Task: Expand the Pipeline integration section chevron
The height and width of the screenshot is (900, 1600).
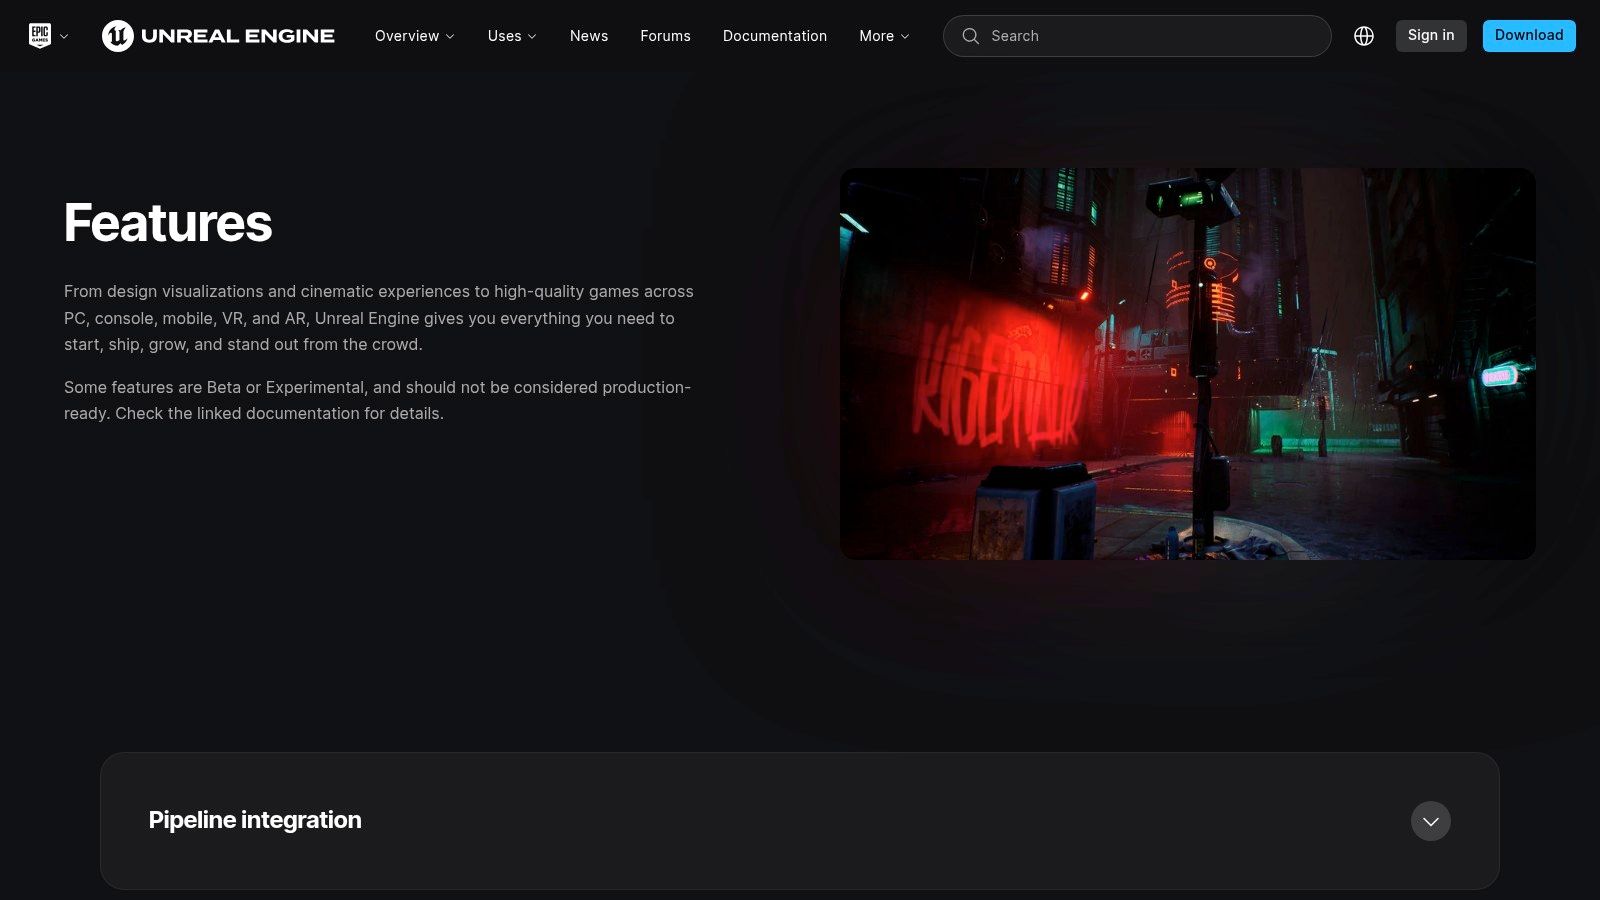Action: click(1431, 821)
